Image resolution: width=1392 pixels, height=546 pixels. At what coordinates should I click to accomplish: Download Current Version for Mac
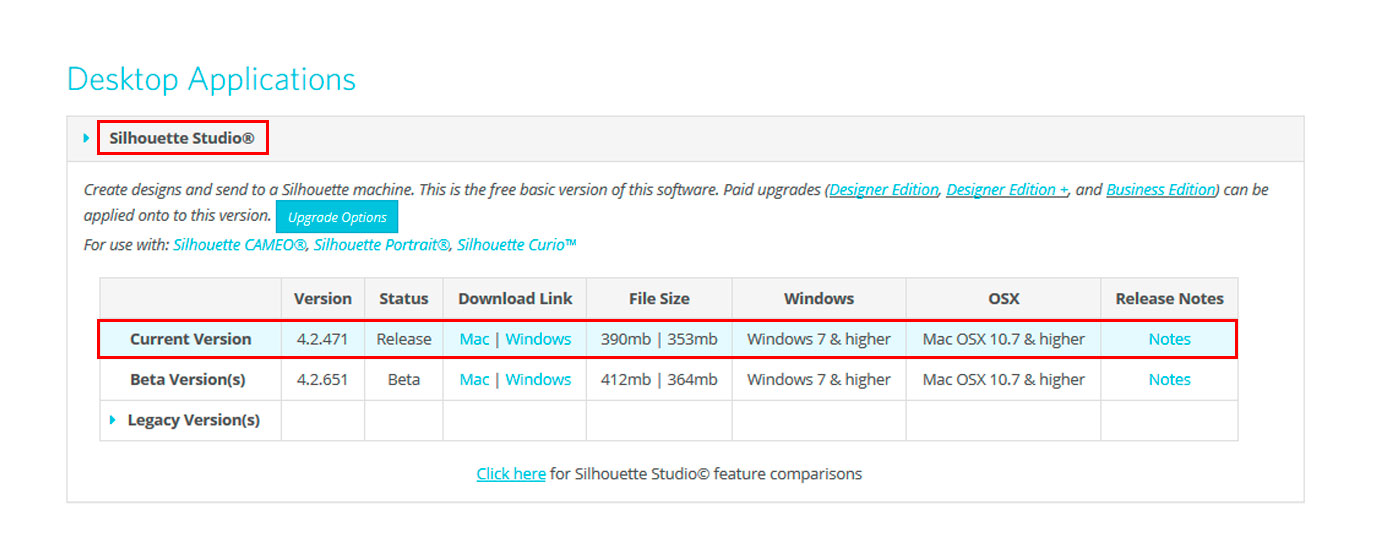[474, 339]
